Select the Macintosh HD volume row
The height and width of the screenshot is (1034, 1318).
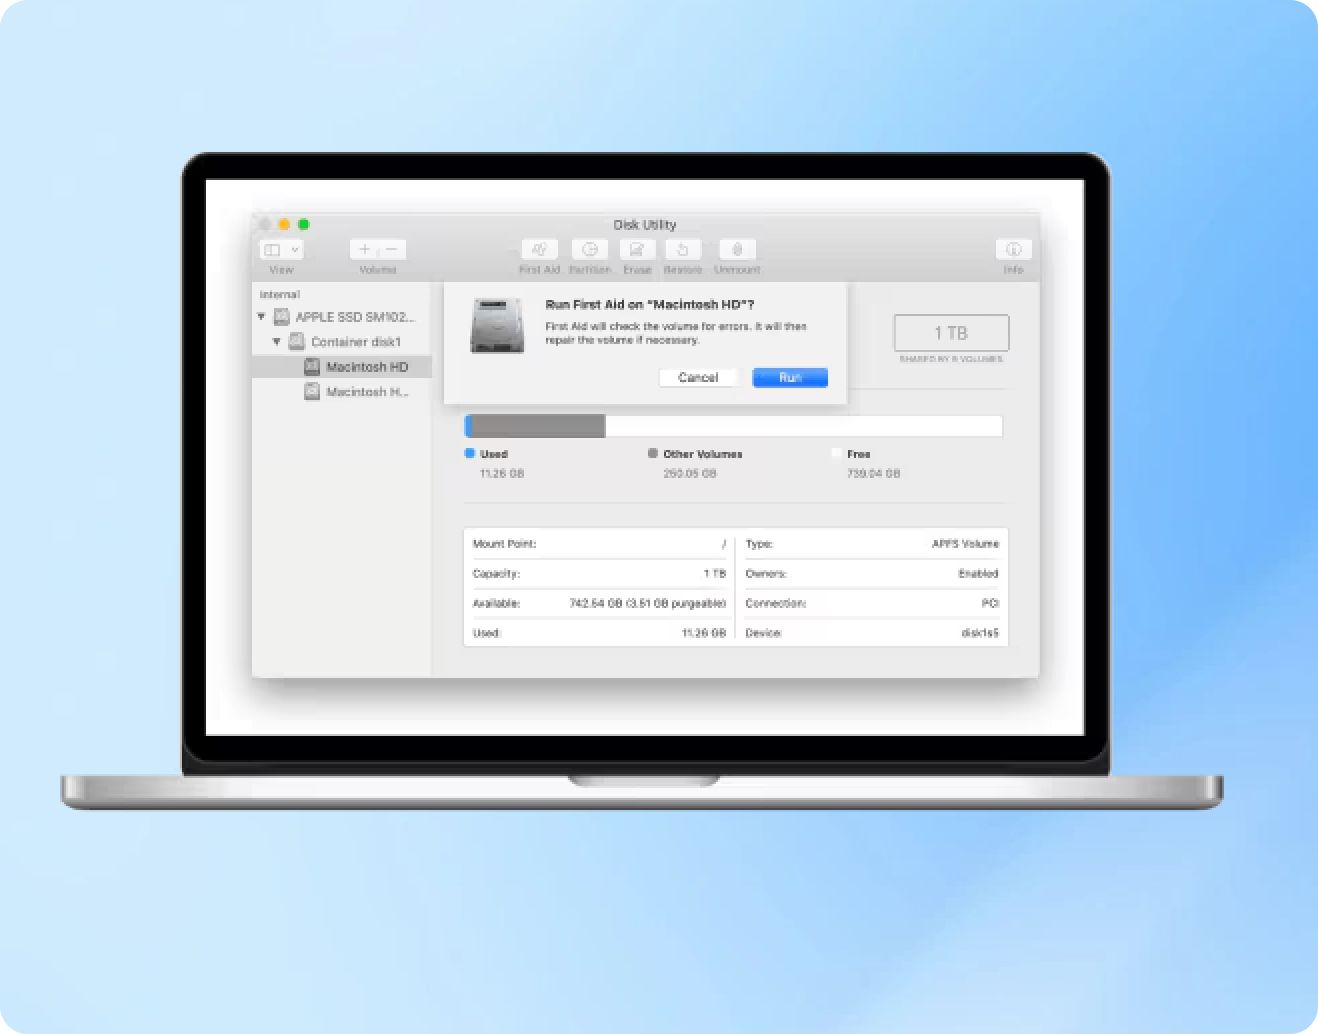click(x=342, y=367)
